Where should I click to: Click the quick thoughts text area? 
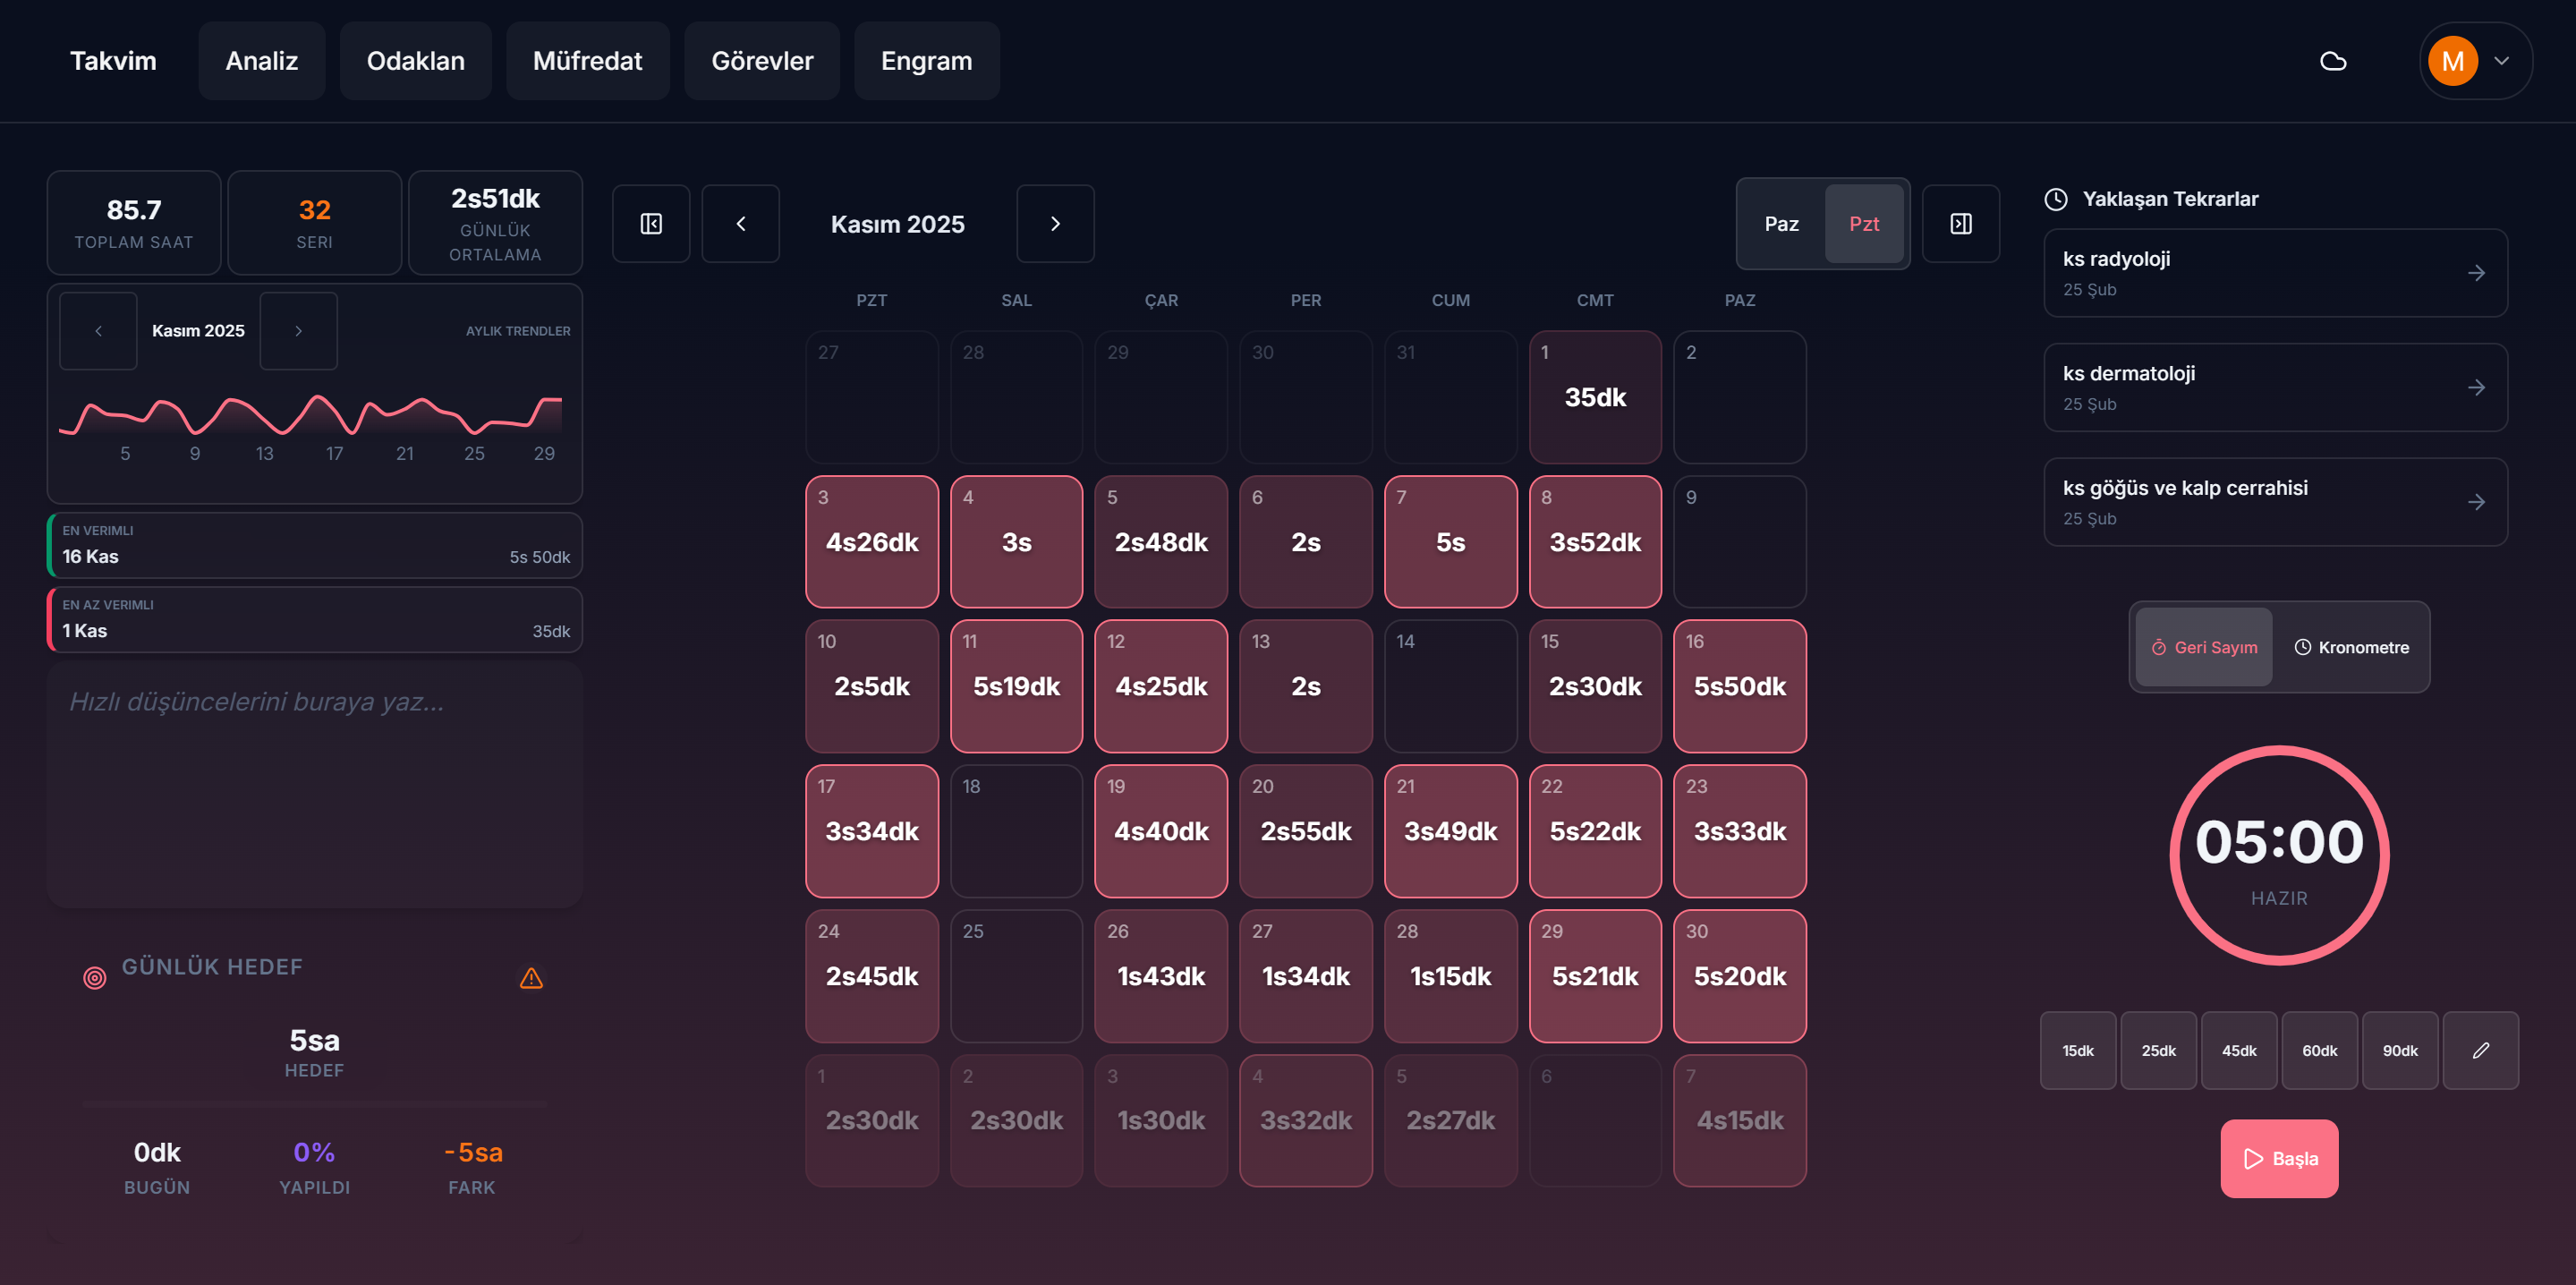point(315,785)
